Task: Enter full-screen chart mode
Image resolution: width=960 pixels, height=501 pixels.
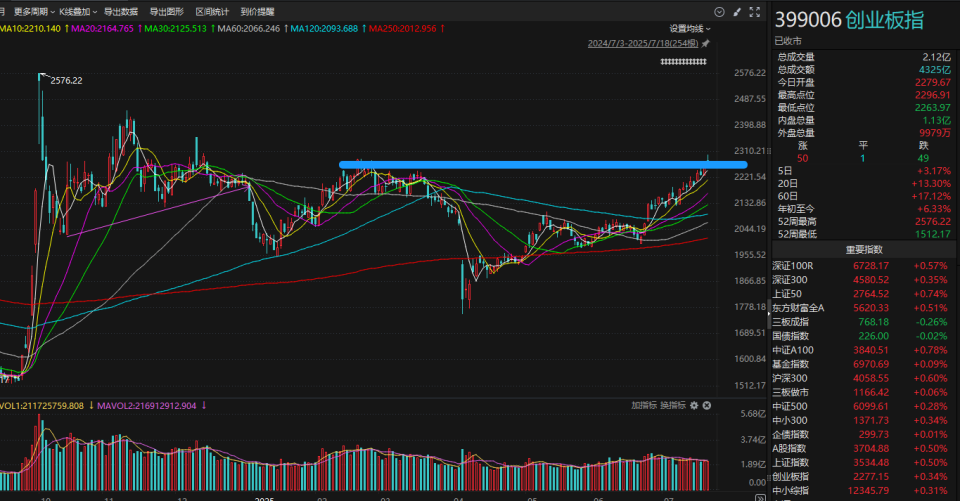Action: (x=755, y=12)
